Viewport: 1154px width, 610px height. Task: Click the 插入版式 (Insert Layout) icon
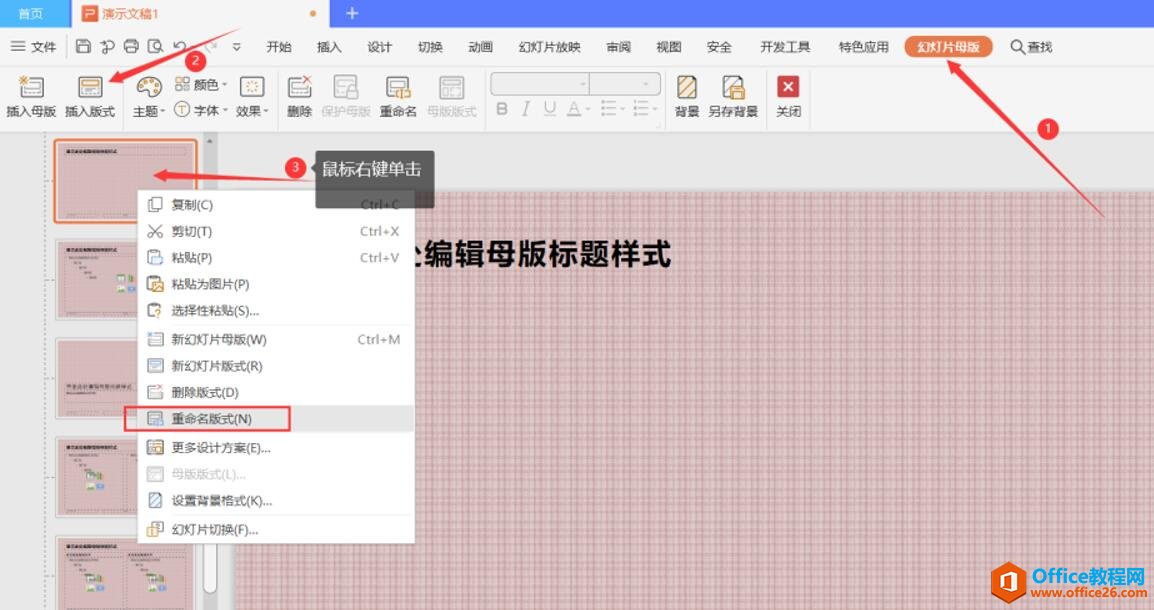(90, 88)
